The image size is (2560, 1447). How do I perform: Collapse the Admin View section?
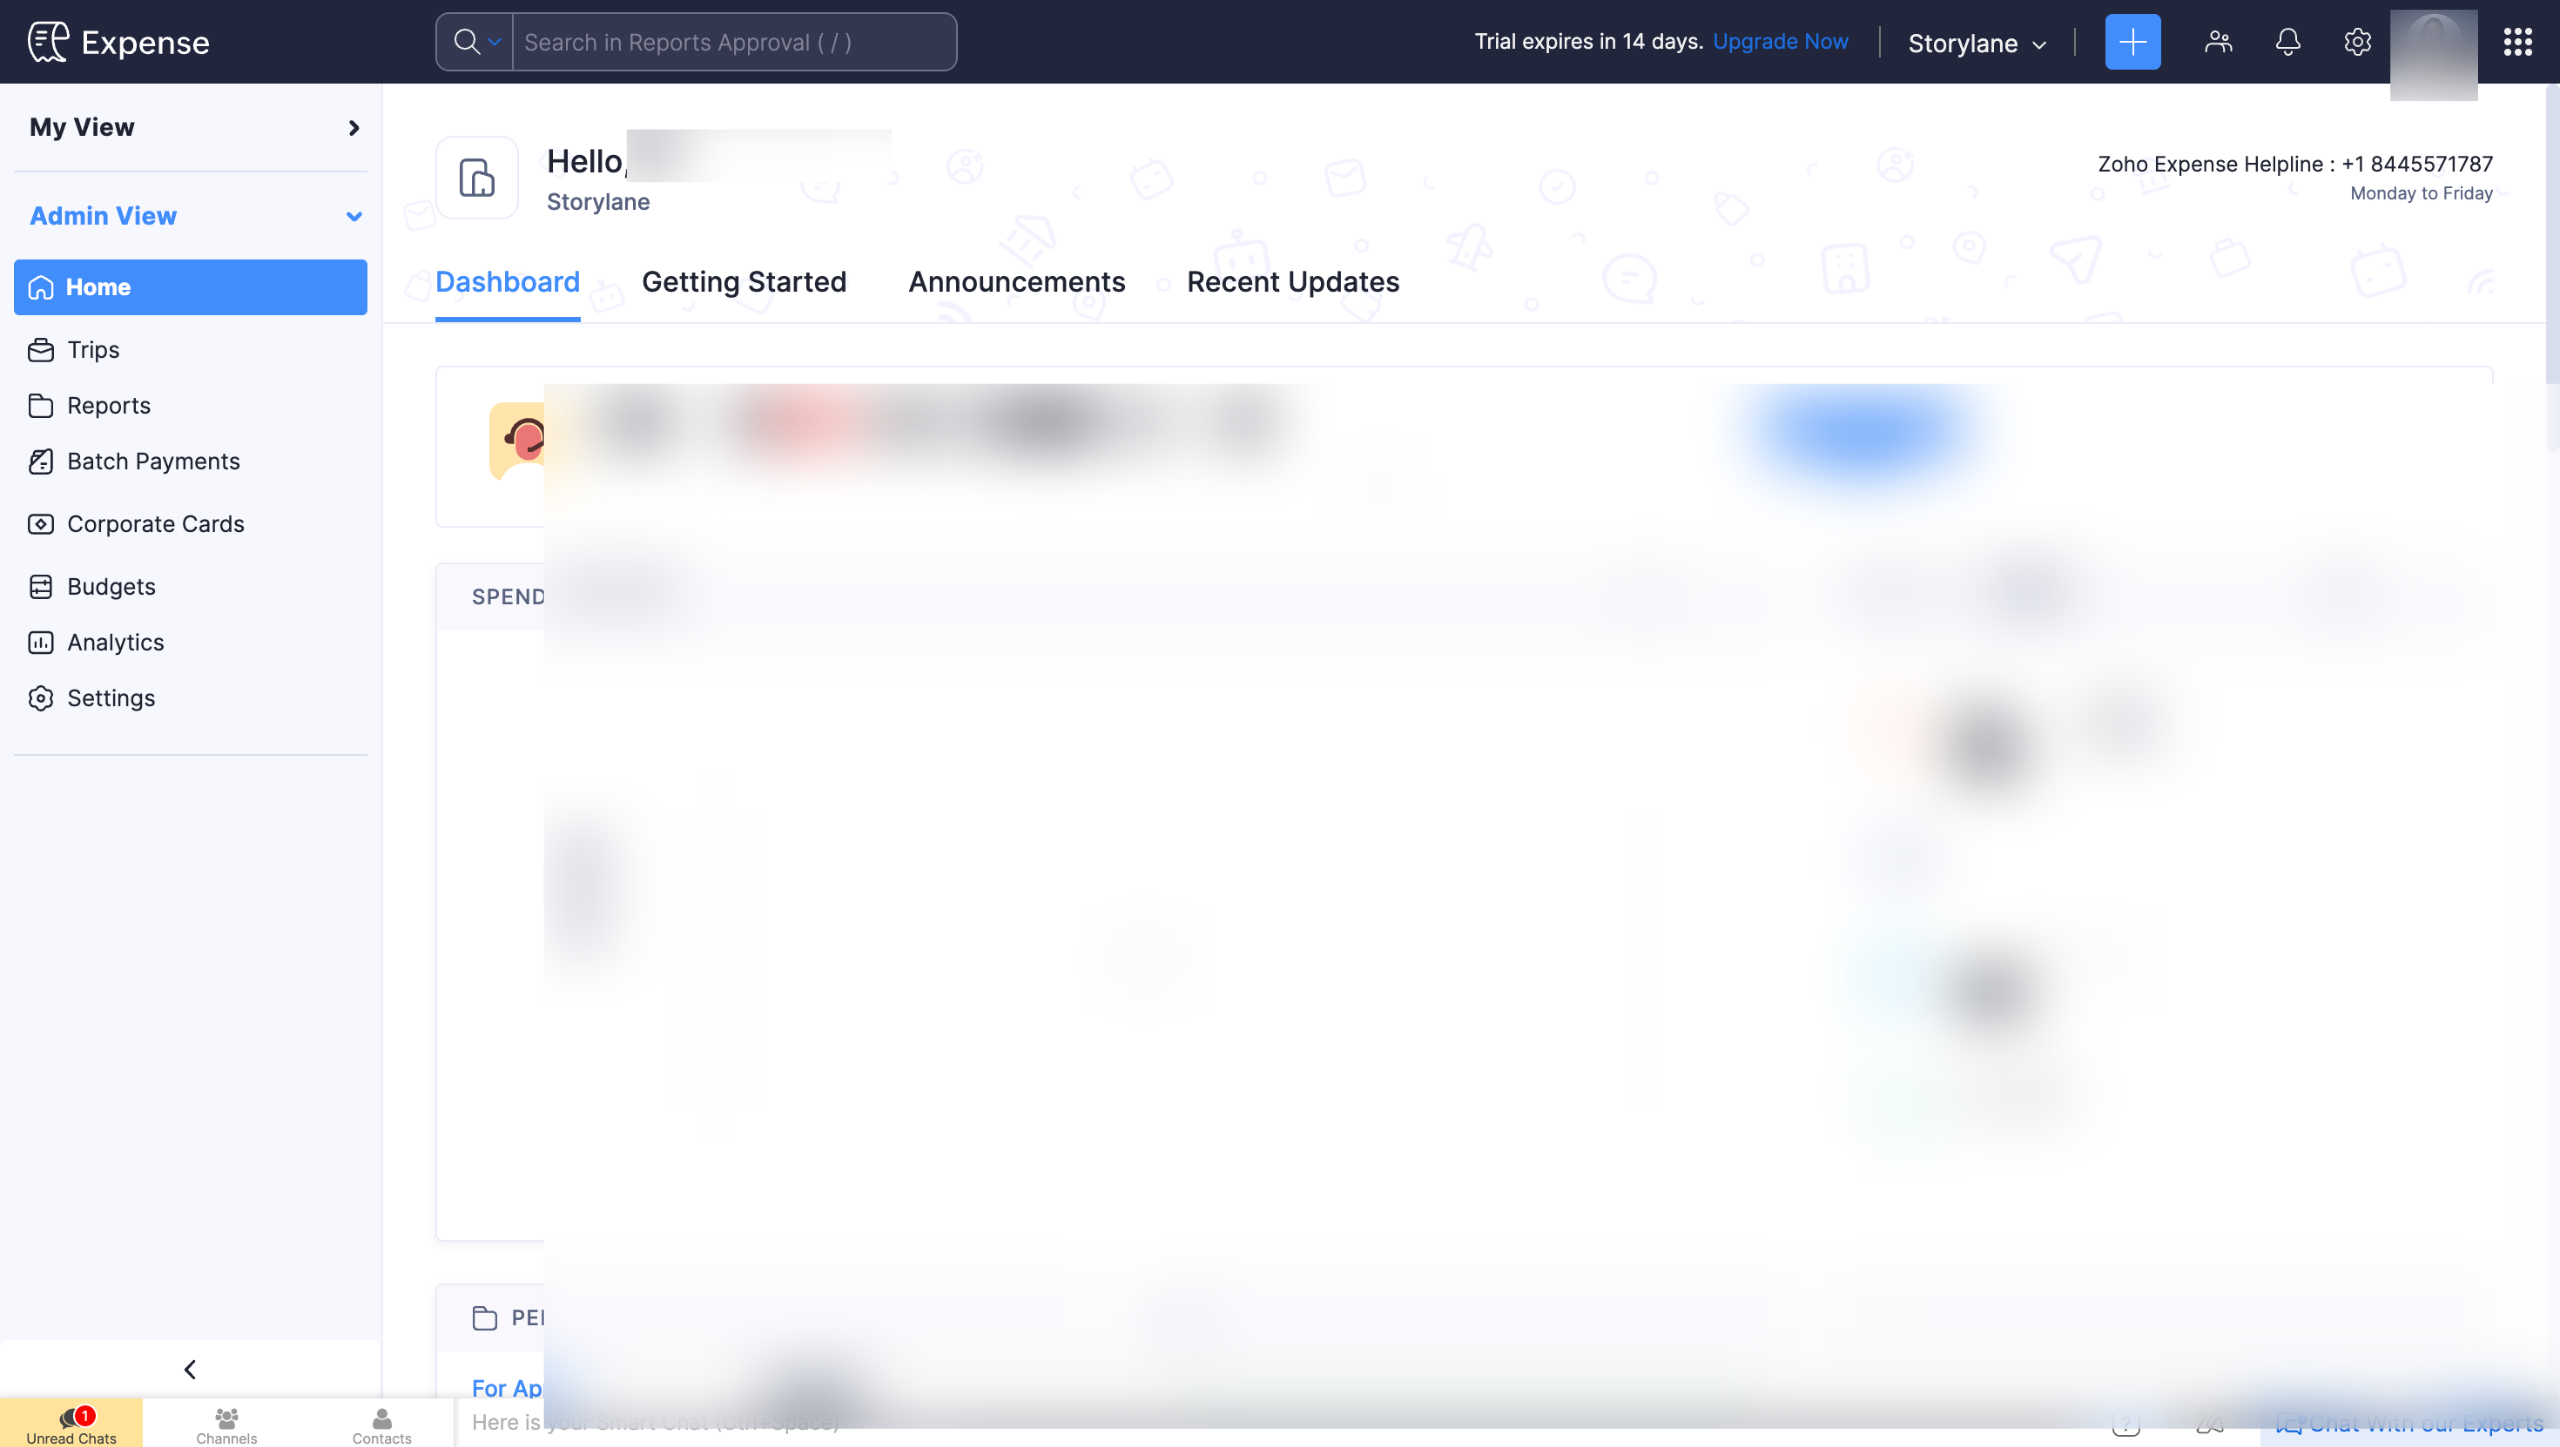[x=353, y=216]
